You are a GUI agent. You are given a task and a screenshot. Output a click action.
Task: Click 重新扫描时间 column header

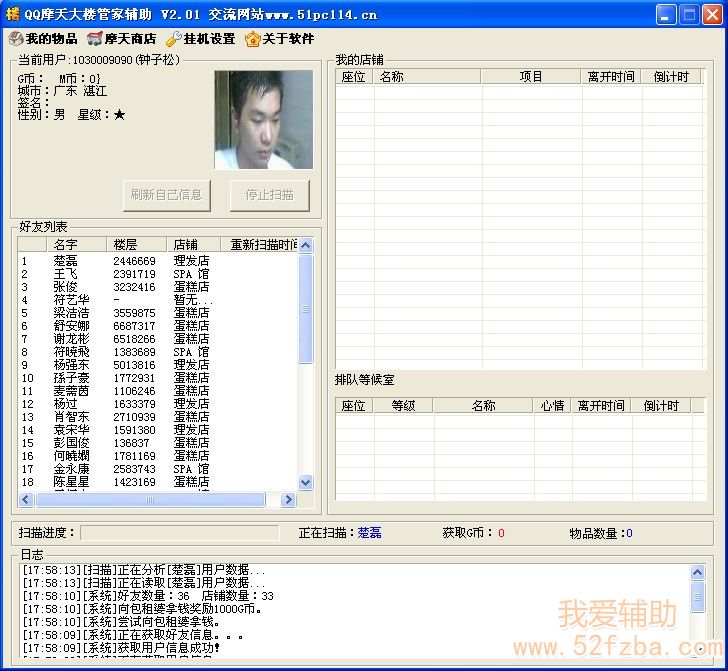coord(259,245)
